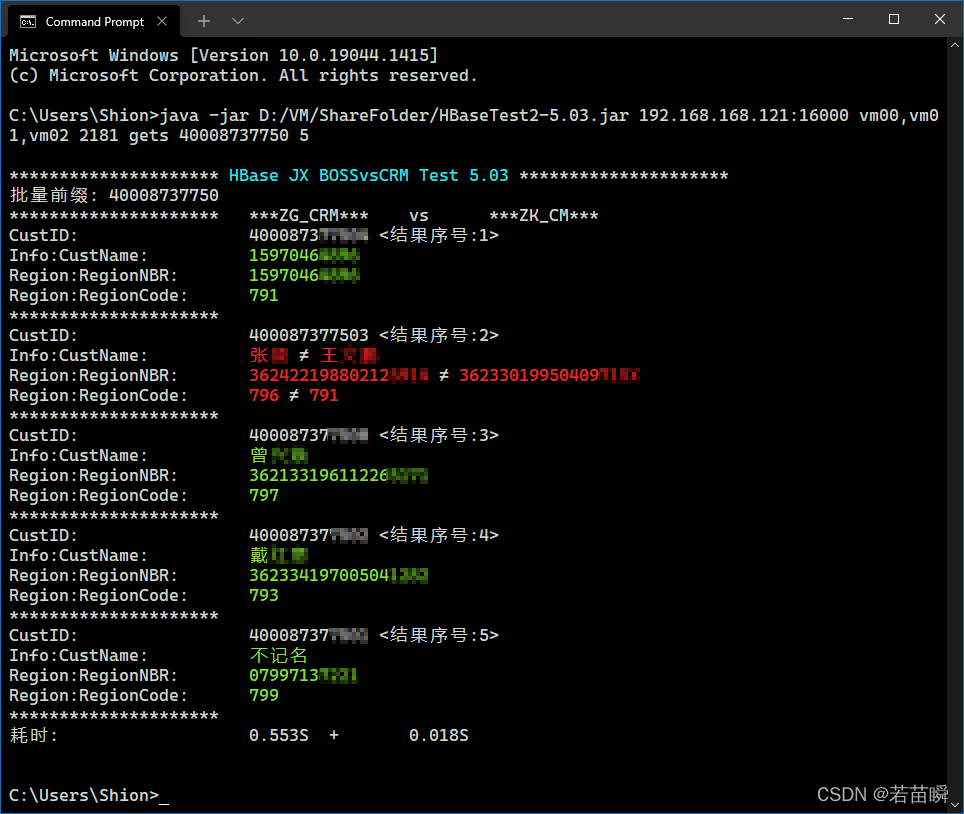Open a new tab with plus button

pos(204,22)
